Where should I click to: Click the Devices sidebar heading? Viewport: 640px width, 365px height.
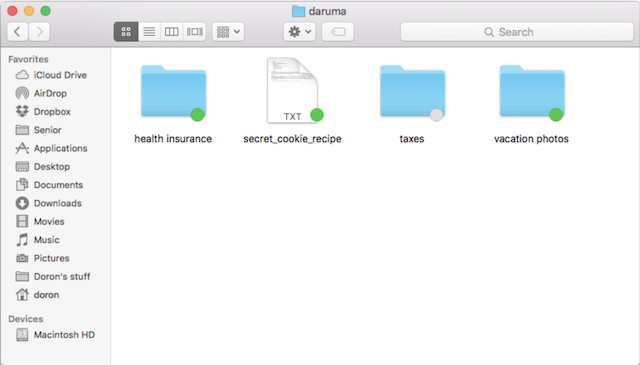26,319
